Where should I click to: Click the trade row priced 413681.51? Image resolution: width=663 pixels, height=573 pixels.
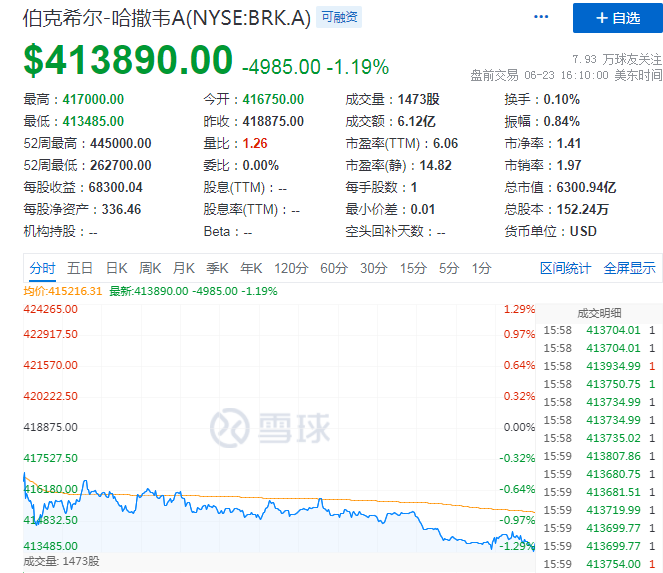pyautogui.click(x=599, y=492)
